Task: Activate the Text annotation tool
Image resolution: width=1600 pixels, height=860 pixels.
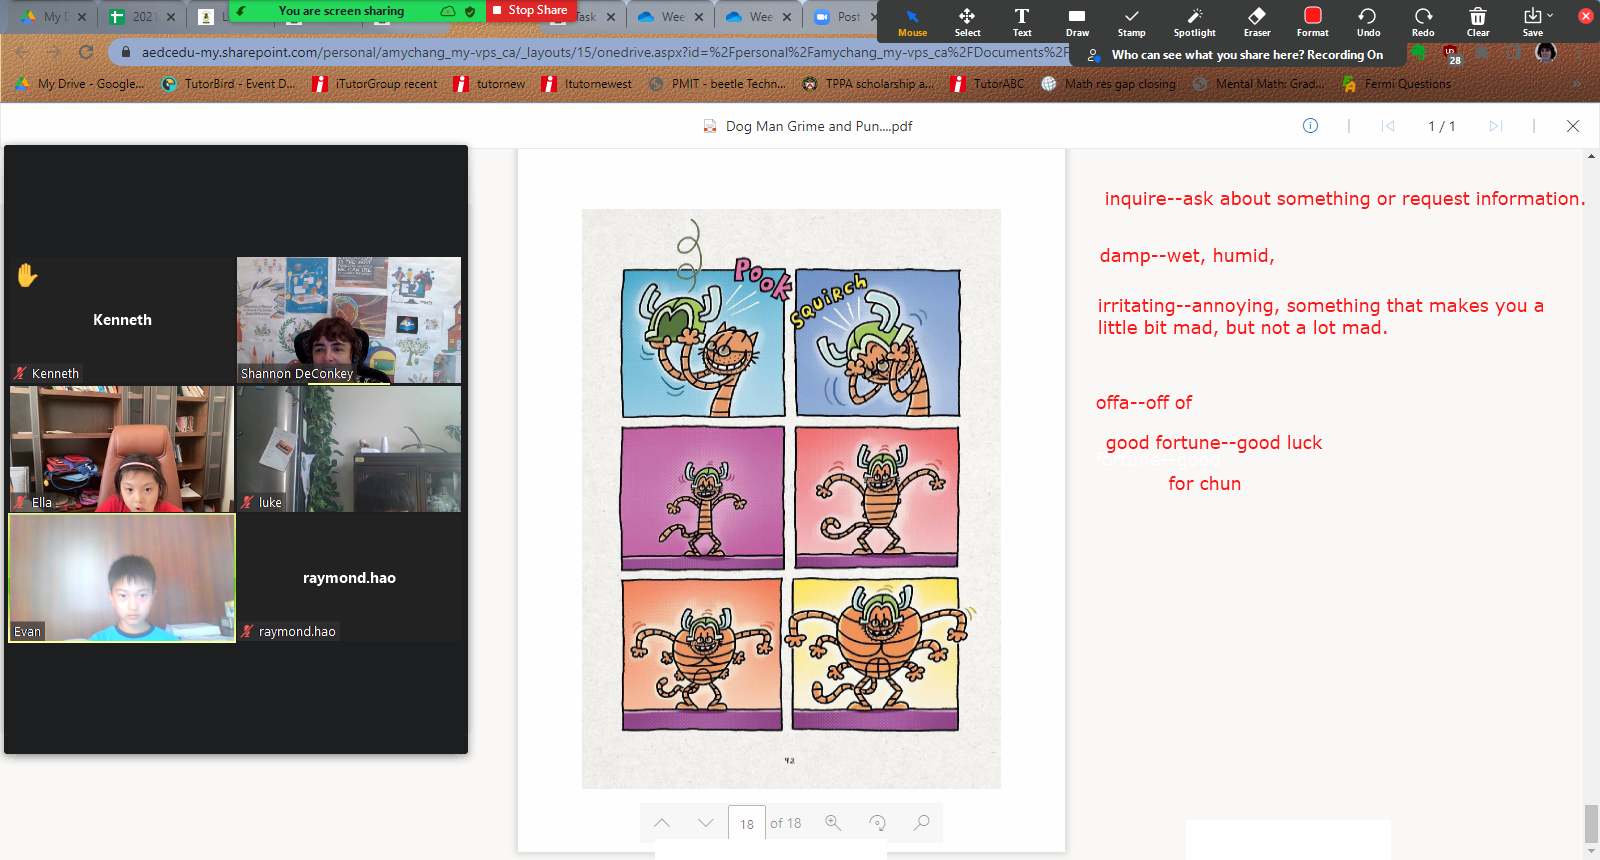Action: pyautogui.click(x=1022, y=22)
